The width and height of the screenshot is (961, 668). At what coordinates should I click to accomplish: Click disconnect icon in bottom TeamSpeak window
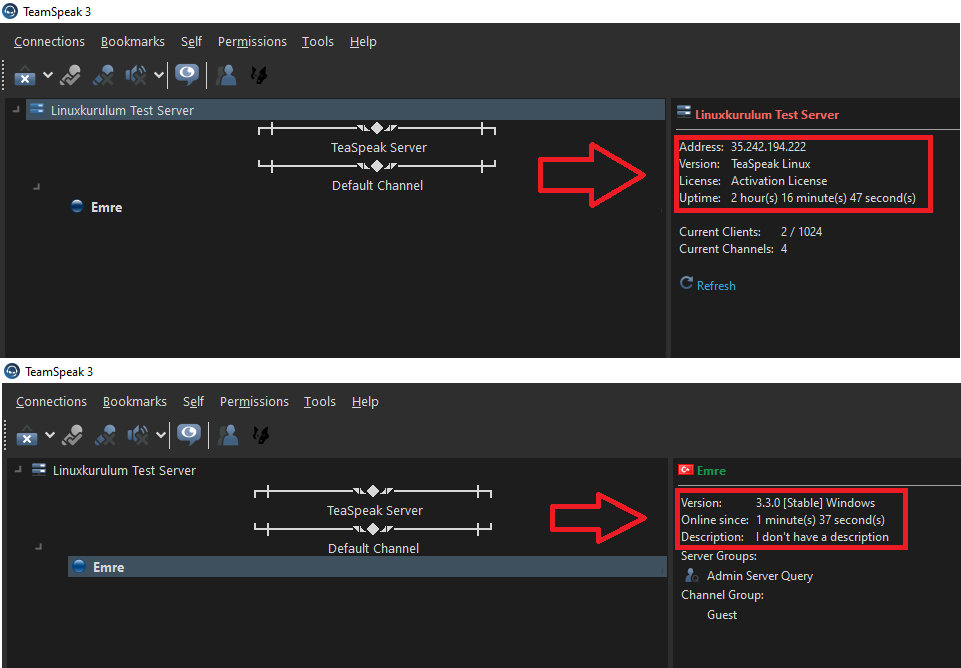tap(26, 435)
